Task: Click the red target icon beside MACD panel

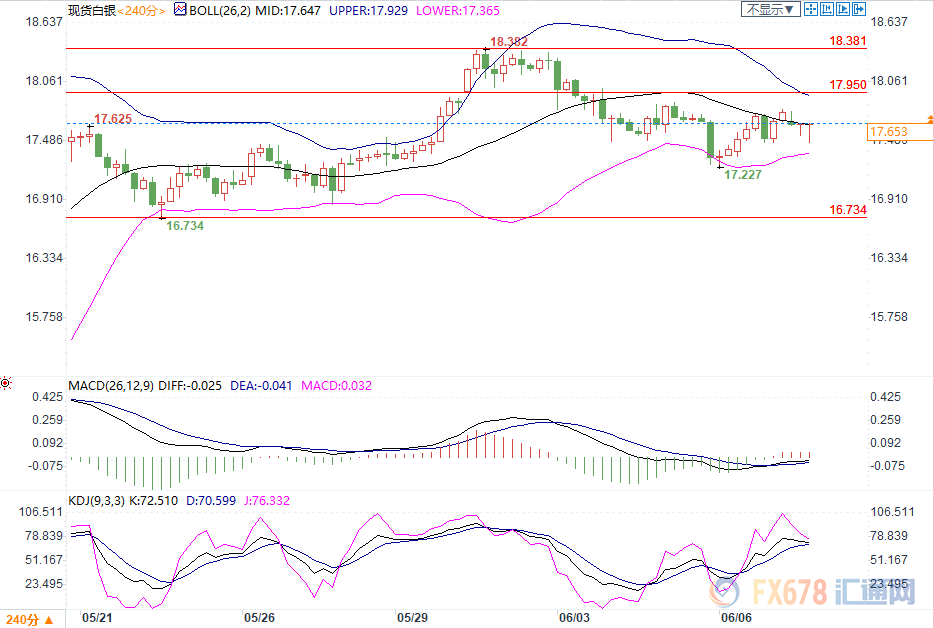Action: tap(6, 383)
